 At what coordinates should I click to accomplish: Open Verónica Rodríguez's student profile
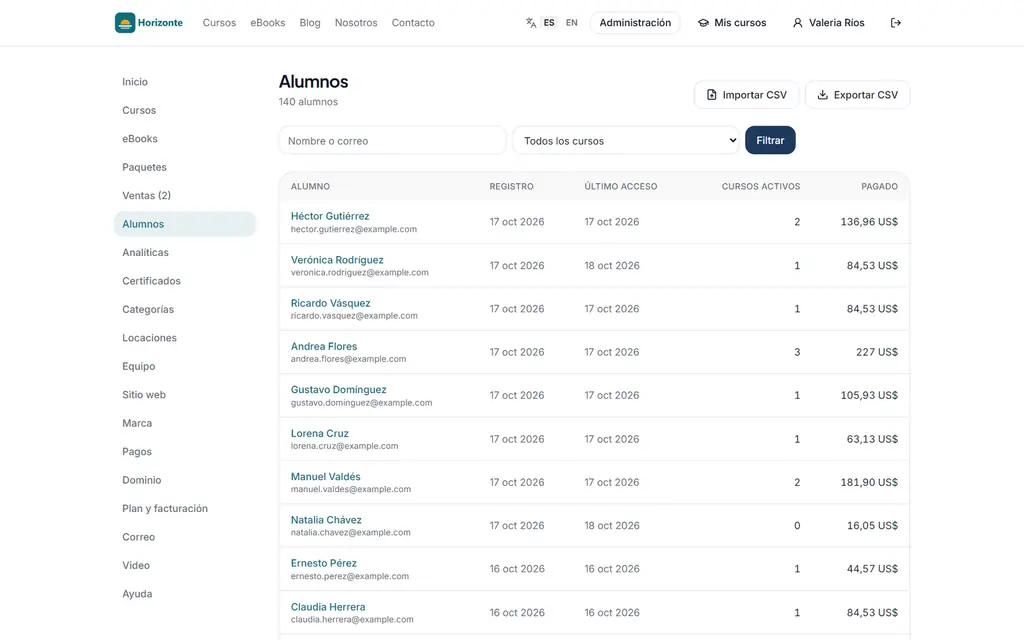(337, 260)
